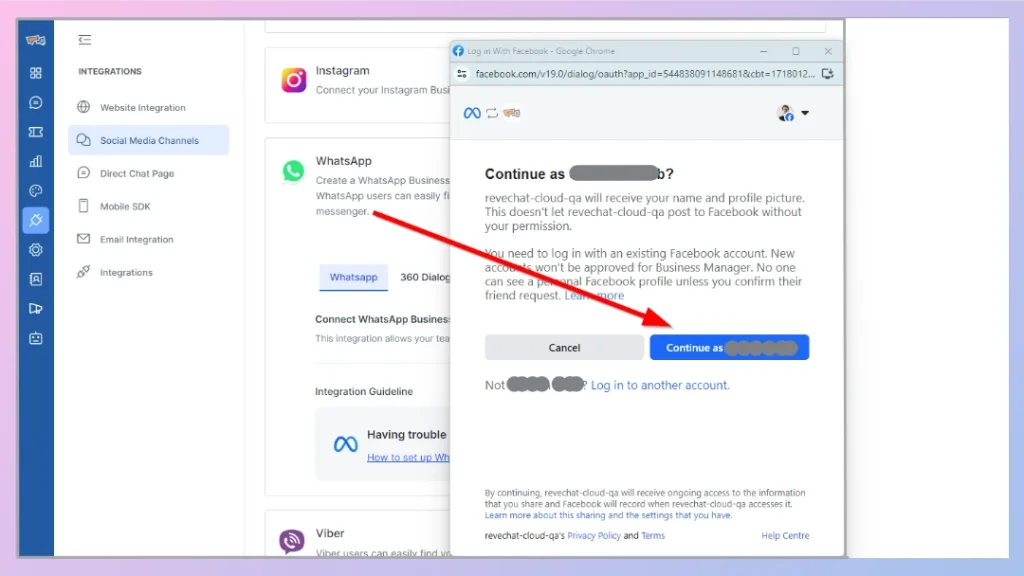
Task: Click the site info icon in address bar
Action: (x=462, y=74)
